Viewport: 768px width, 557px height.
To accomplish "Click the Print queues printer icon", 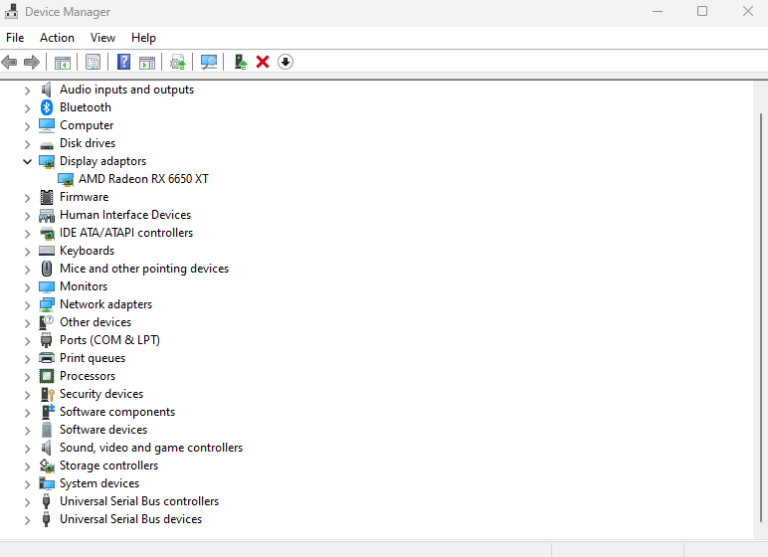I will tap(47, 358).
